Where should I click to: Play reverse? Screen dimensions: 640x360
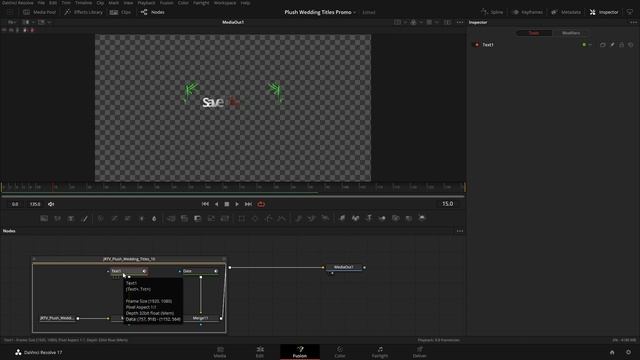[x=216, y=204]
